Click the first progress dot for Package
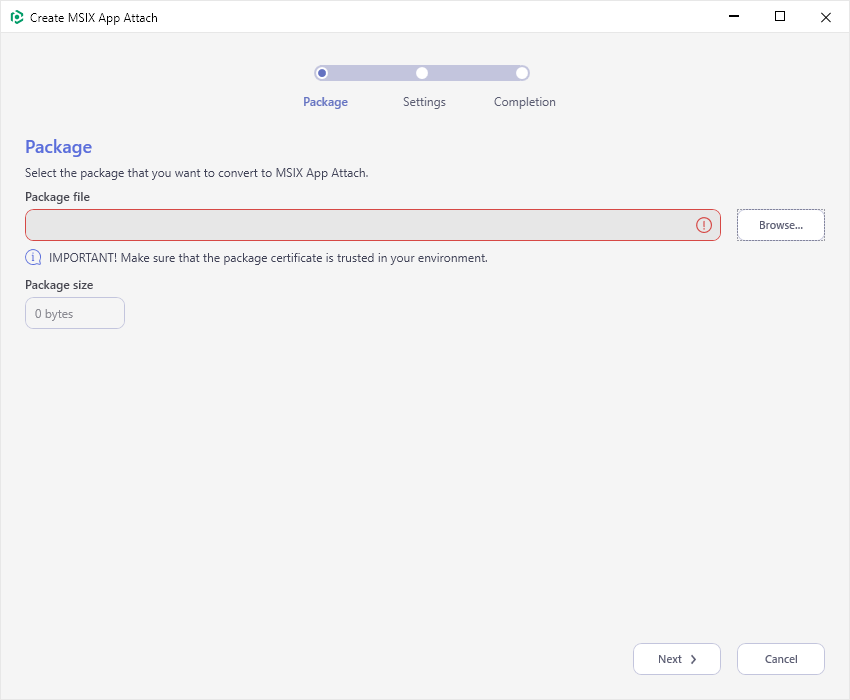The height and width of the screenshot is (700, 850). pyautogui.click(x=322, y=73)
